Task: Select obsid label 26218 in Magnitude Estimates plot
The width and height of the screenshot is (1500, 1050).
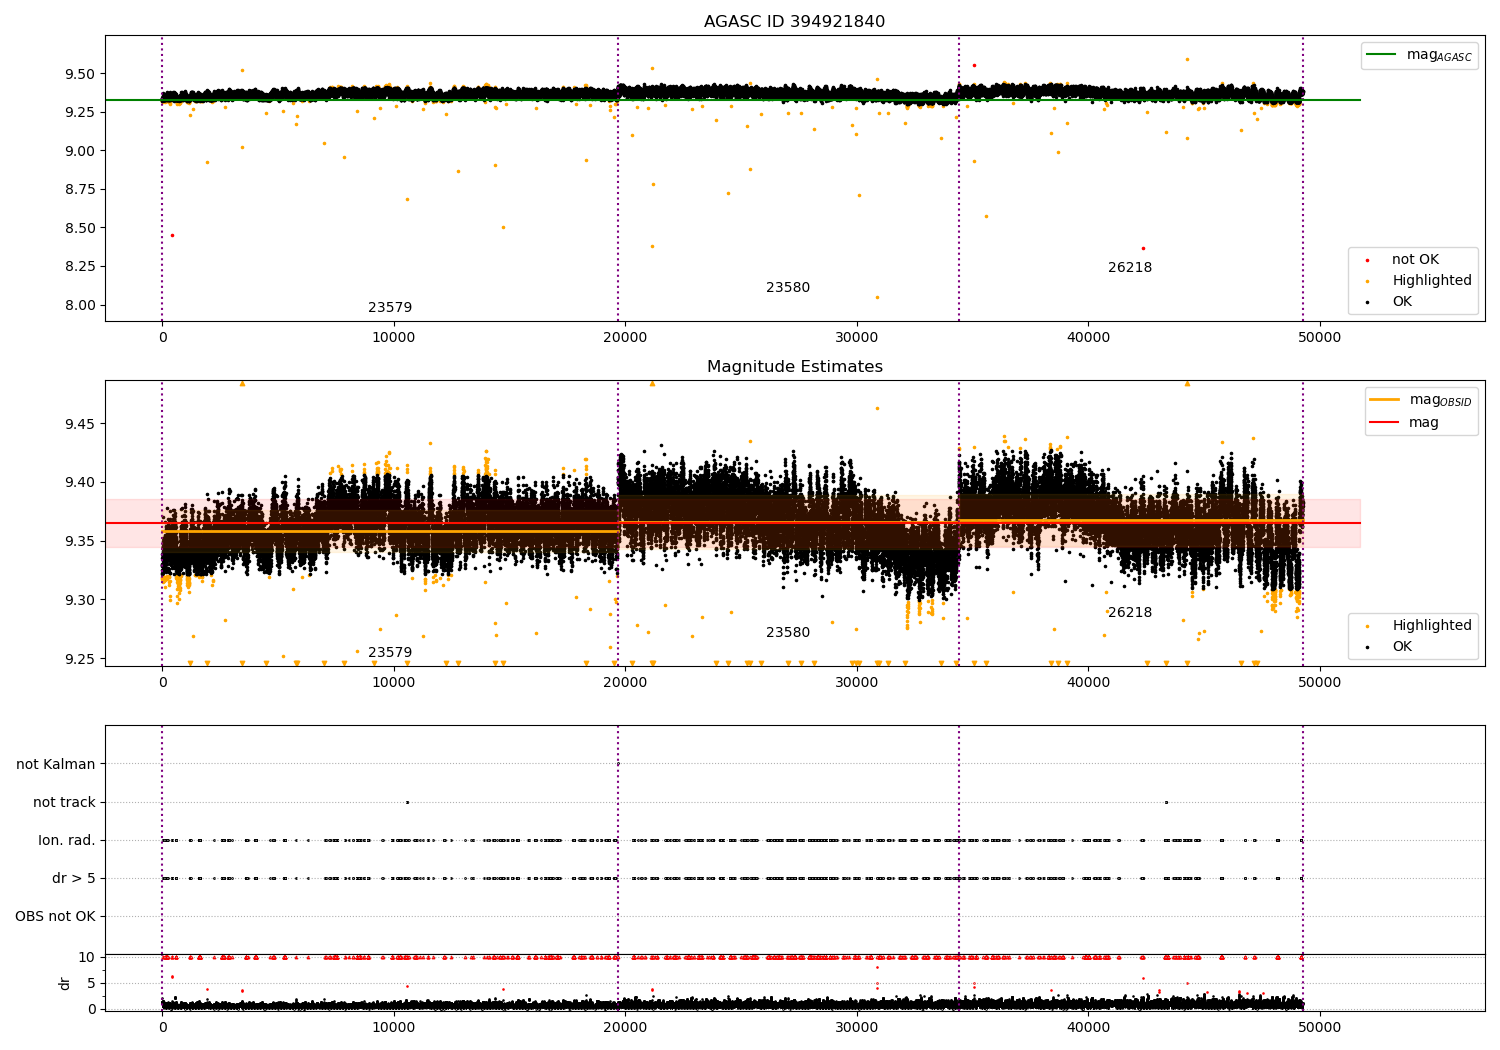Action: point(1130,613)
